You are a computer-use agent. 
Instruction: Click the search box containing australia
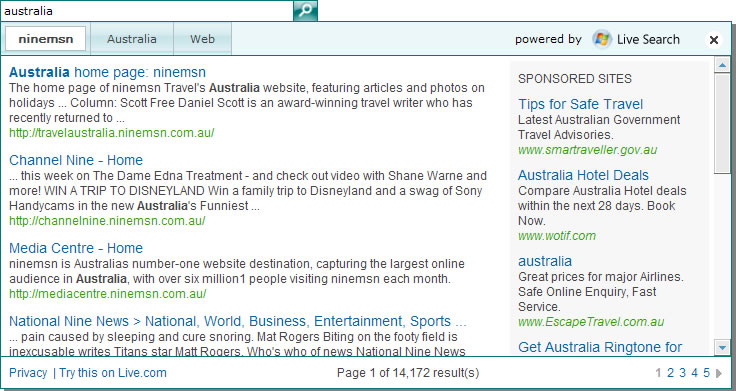pos(147,11)
